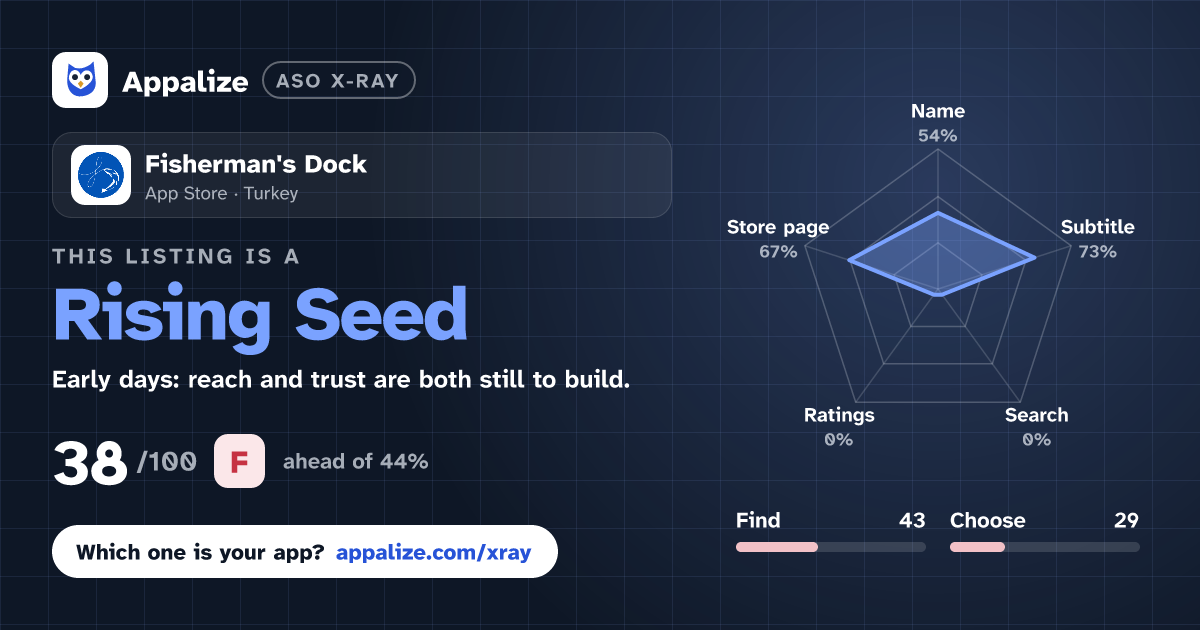Click the Which one is your app button
Screen dimensions: 1200x630
coord(304,552)
